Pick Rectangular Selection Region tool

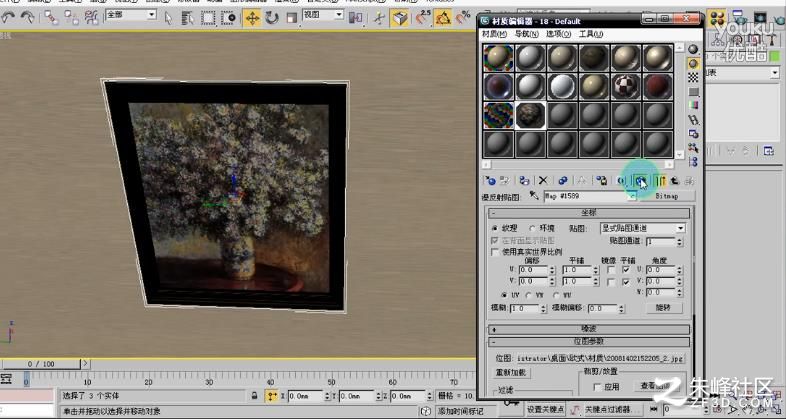[x=208, y=19]
